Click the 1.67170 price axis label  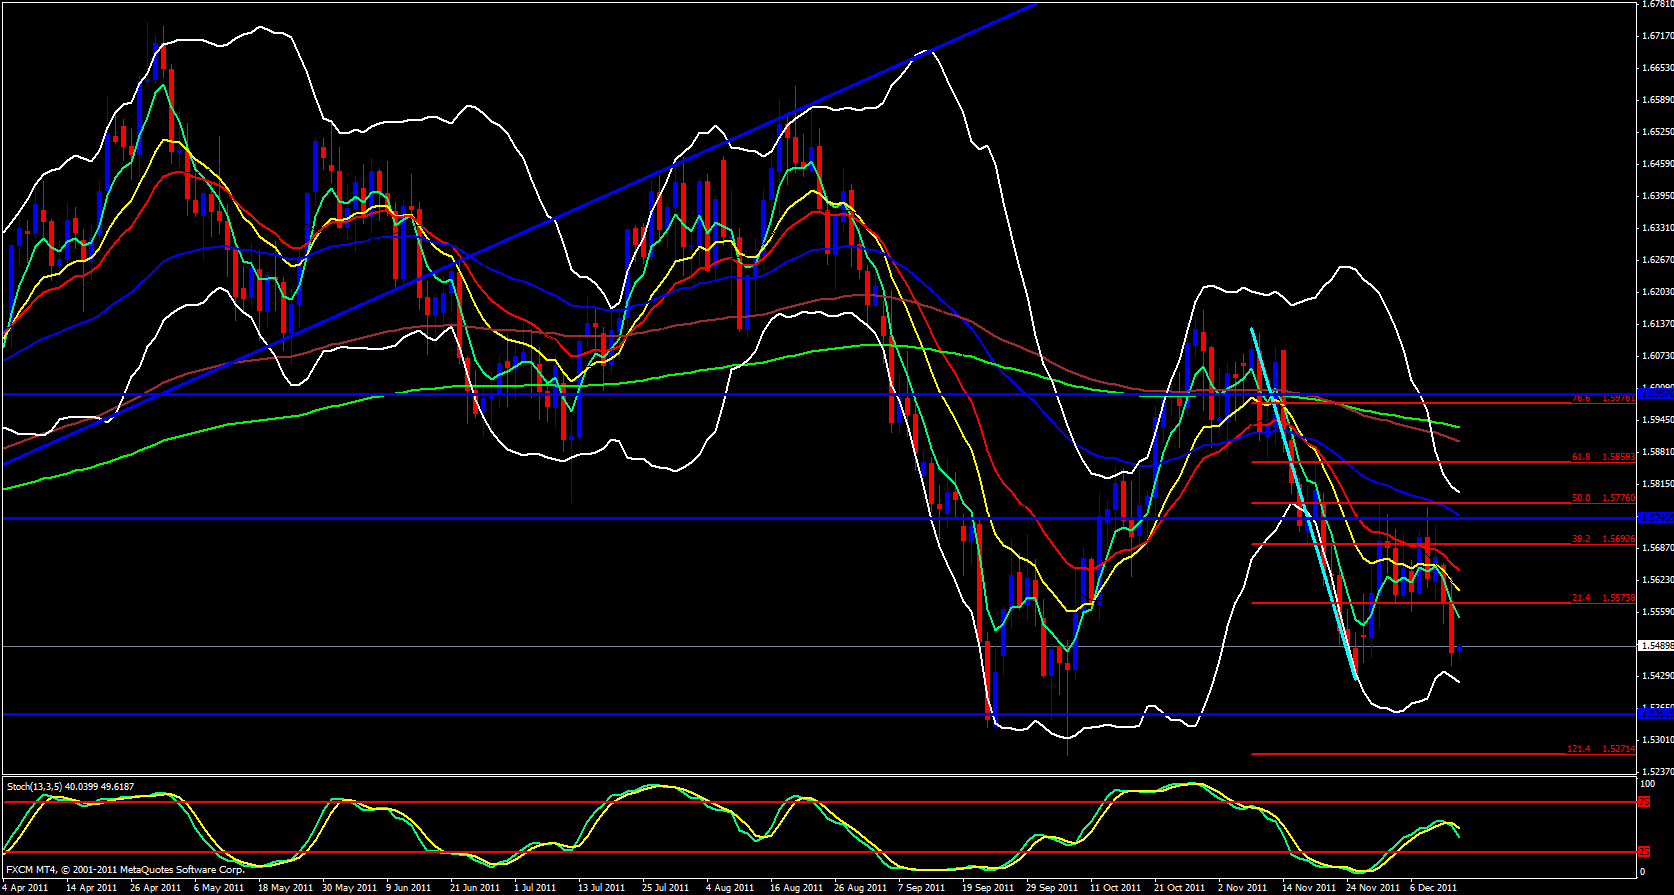pos(1657,36)
